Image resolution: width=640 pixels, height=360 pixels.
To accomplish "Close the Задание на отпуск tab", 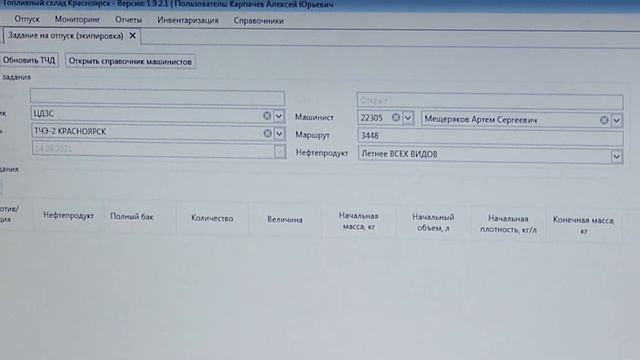I will pos(133,36).
